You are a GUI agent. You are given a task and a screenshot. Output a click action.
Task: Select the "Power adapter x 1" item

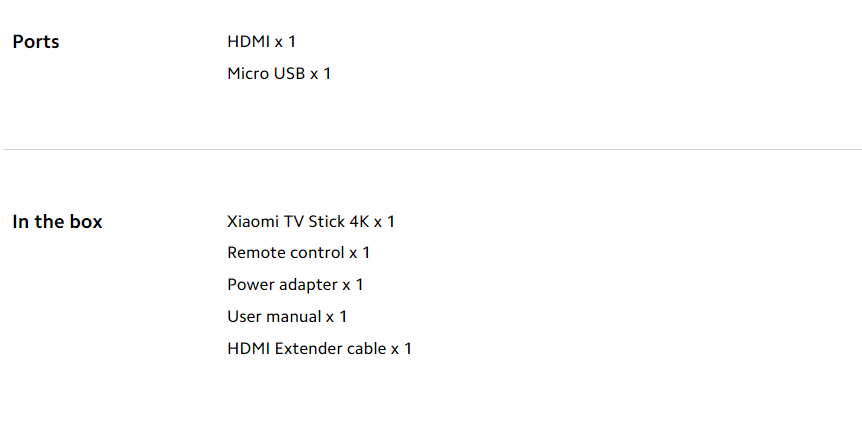coord(295,285)
